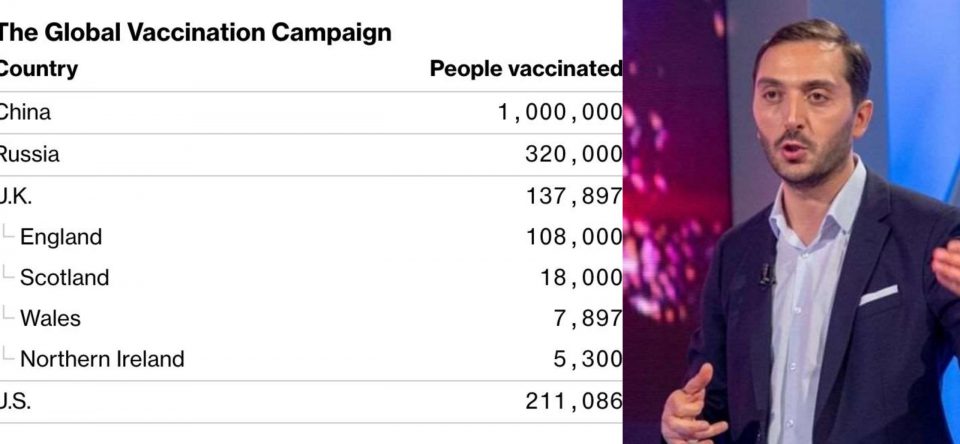Click the Northern Ireland sub-row label
The width and height of the screenshot is (960, 444).
tap(102, 359)
